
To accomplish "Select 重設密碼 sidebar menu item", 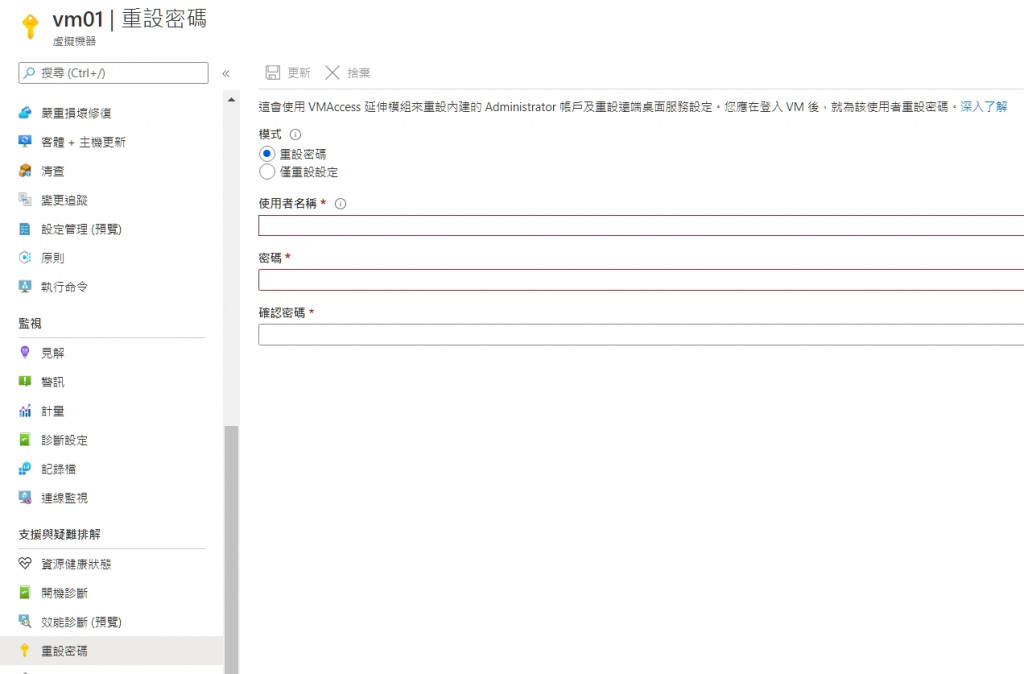I will 111,650.
